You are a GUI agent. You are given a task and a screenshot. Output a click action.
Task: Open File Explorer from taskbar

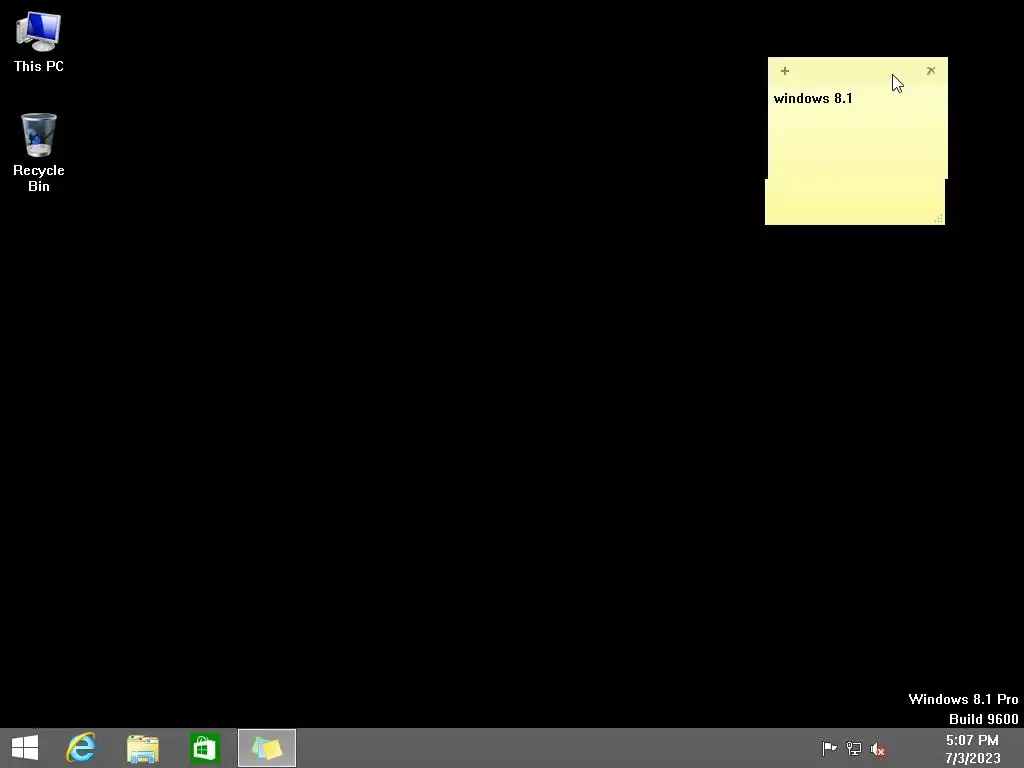(x=143, y=748)
